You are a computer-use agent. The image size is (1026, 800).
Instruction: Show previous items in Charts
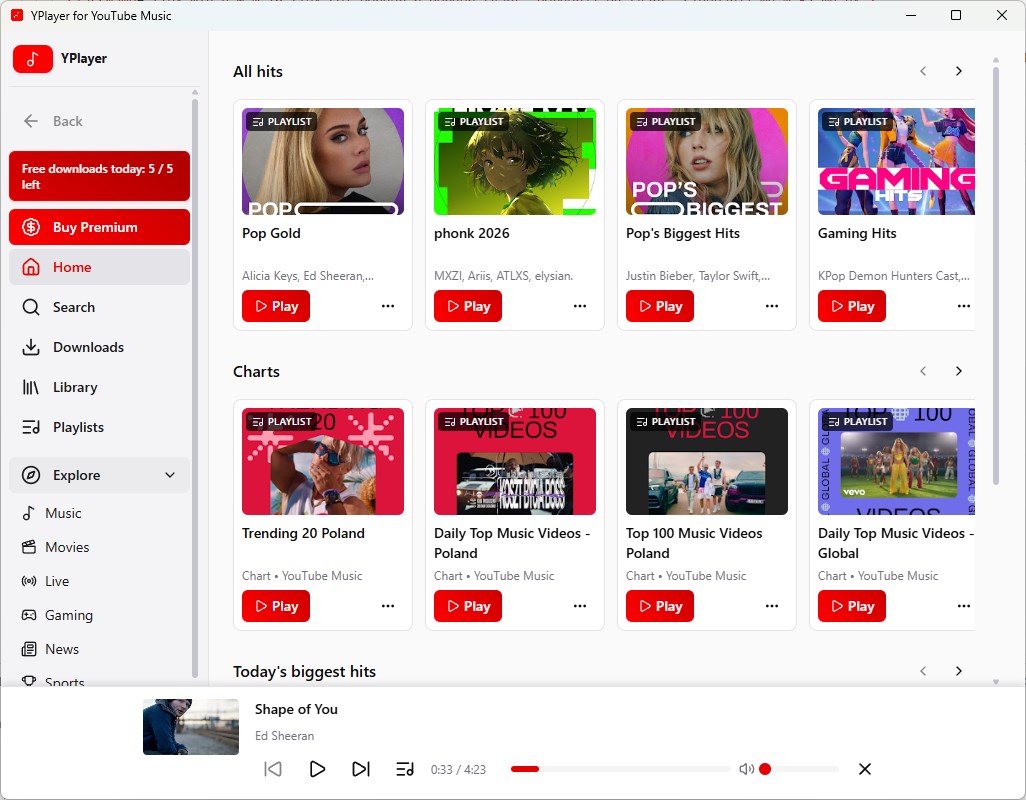click(923, 371)
